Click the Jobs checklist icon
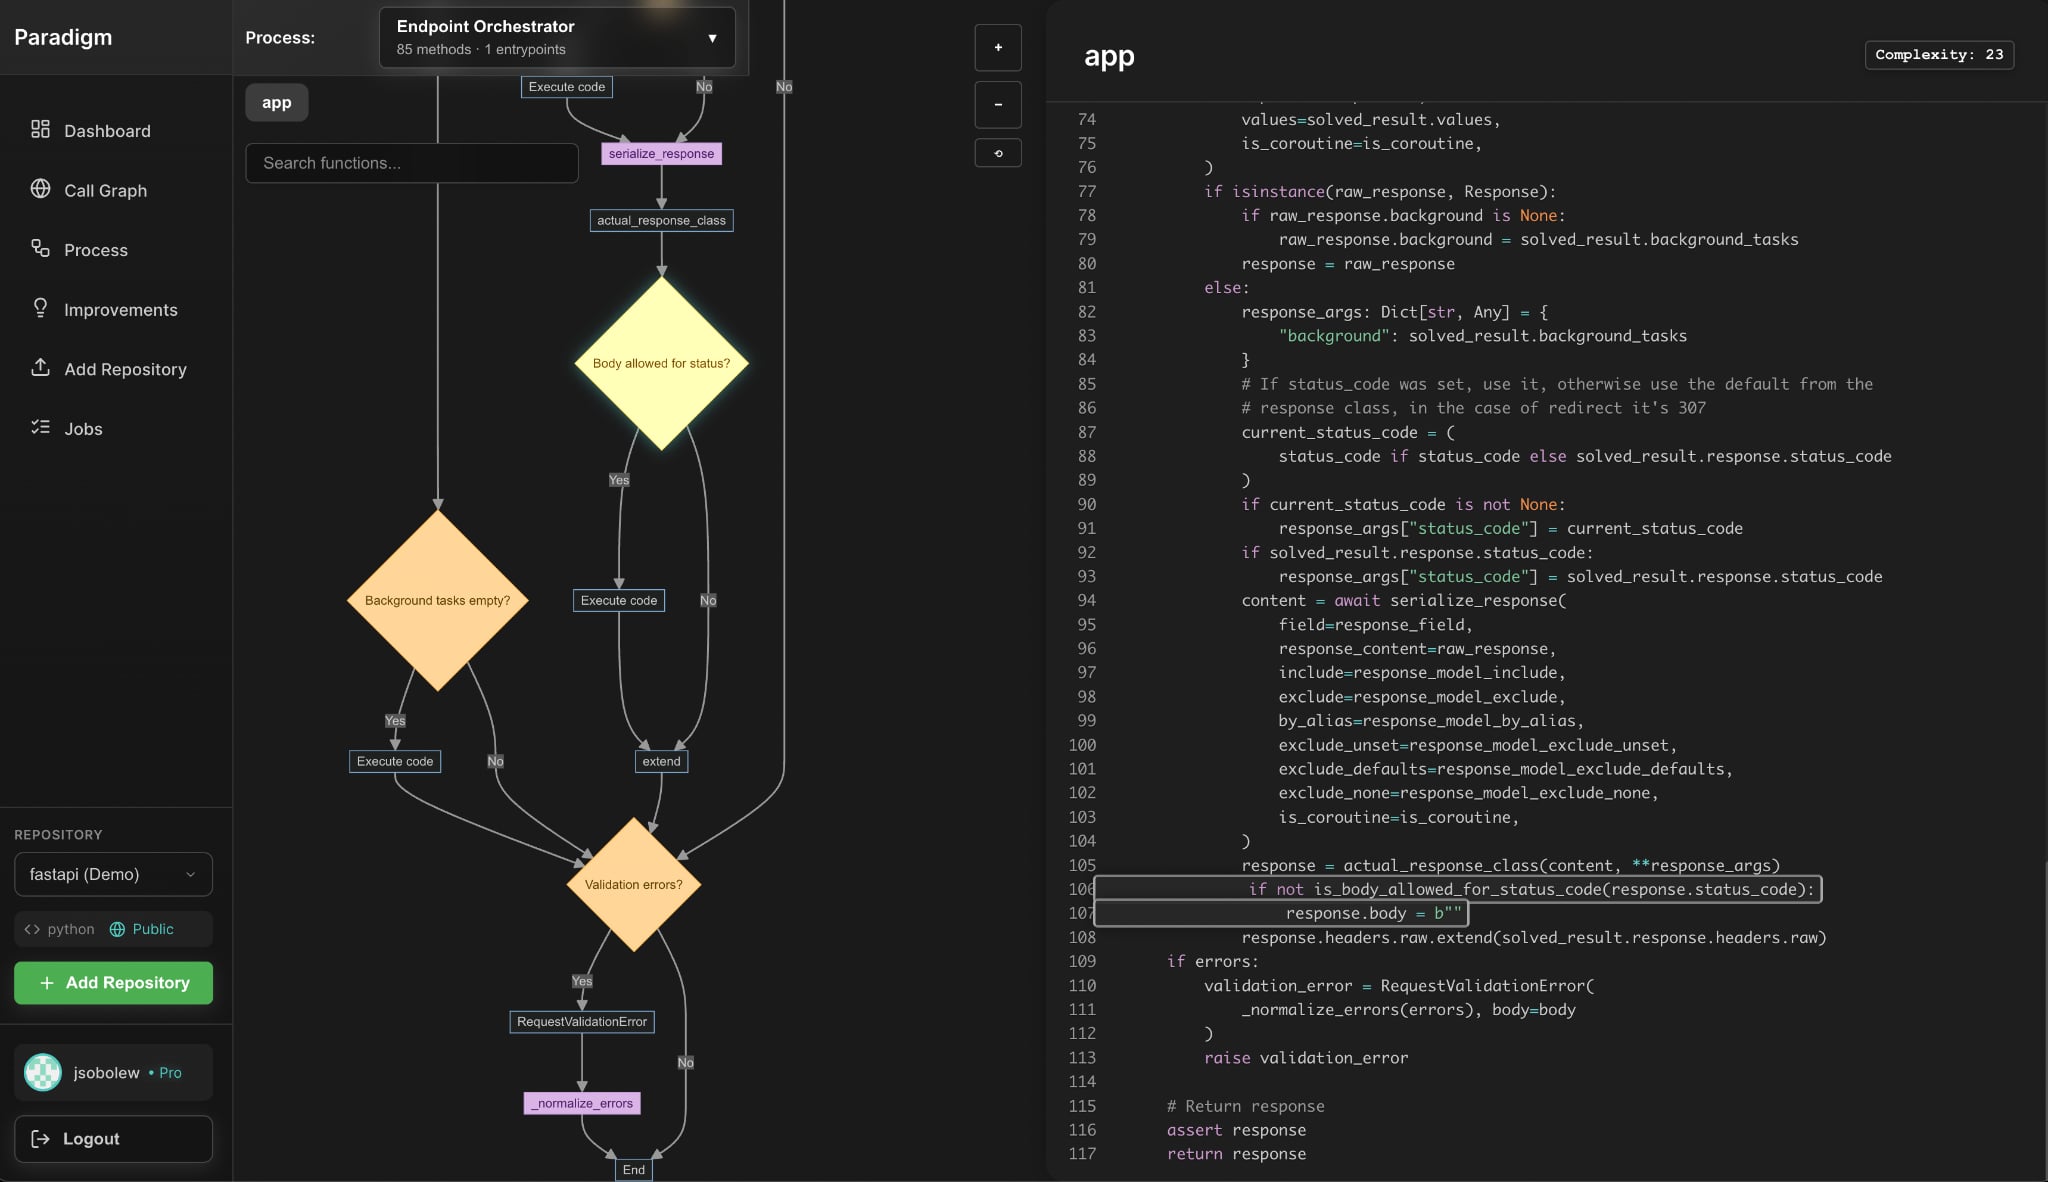Image resolution: width=2048 pixels, height=1182 pixels. 40,427
